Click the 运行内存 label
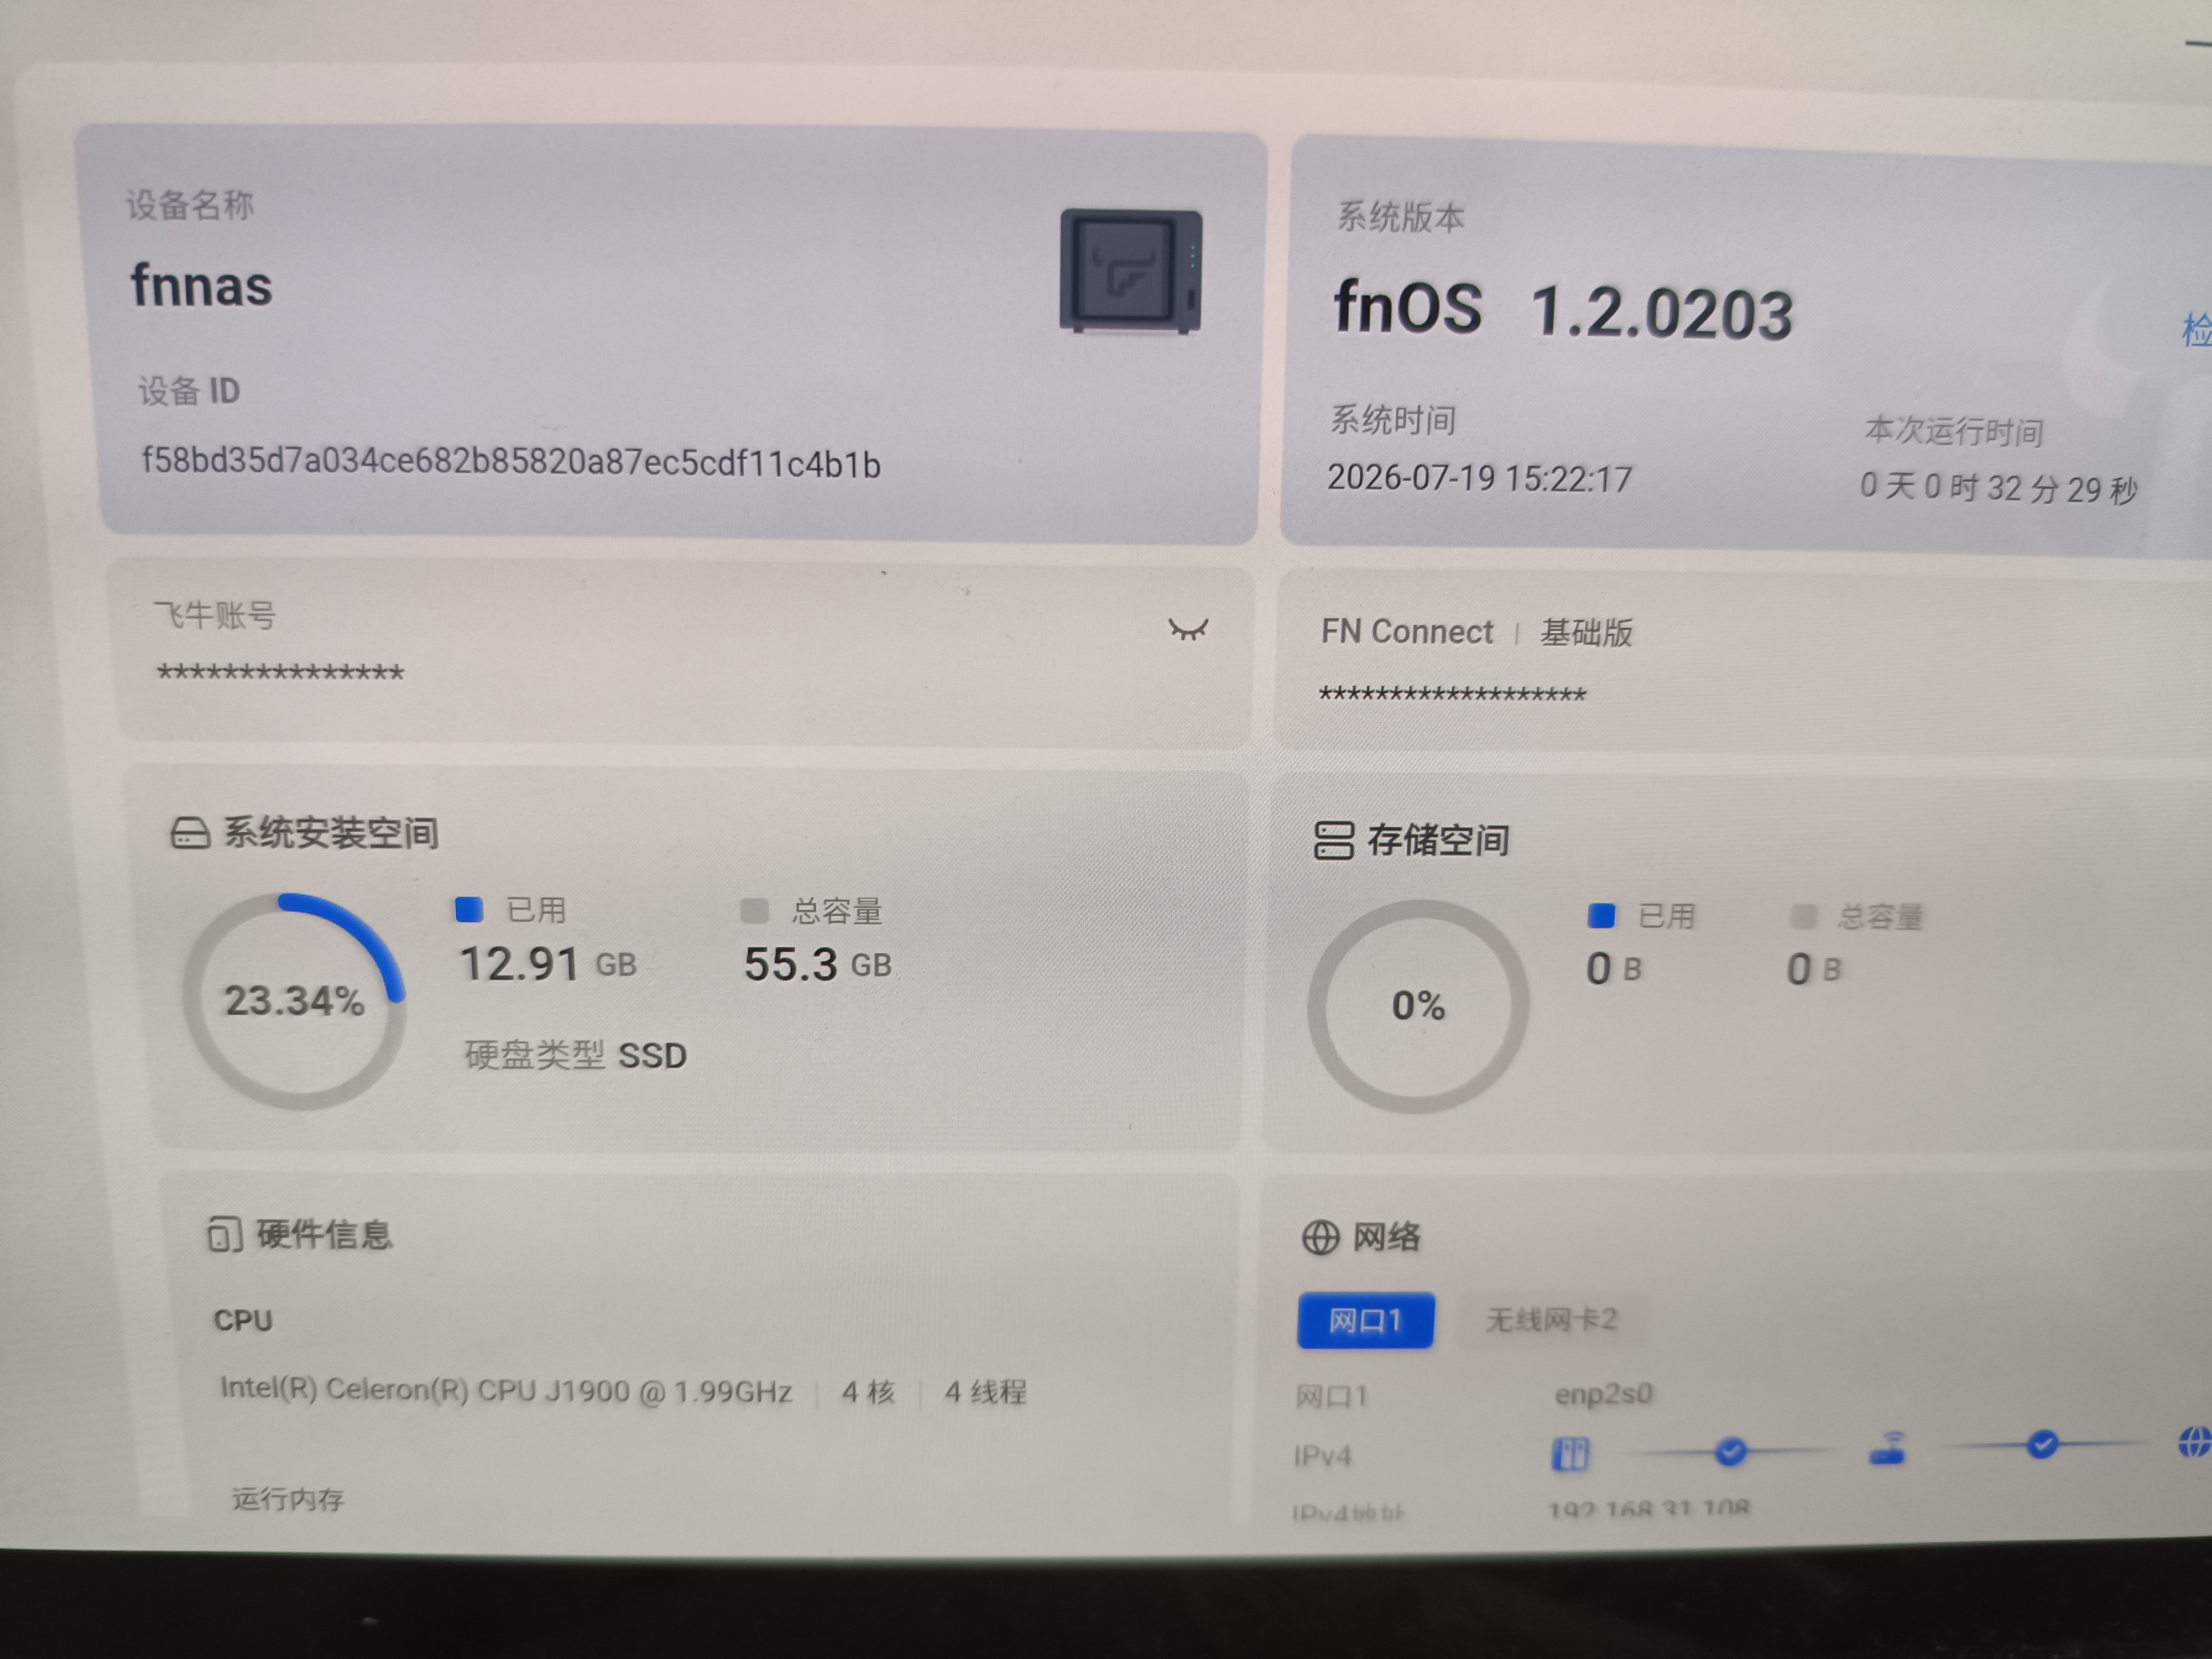Viewport: 2212px width, 1659px height. coord(288,1499)
